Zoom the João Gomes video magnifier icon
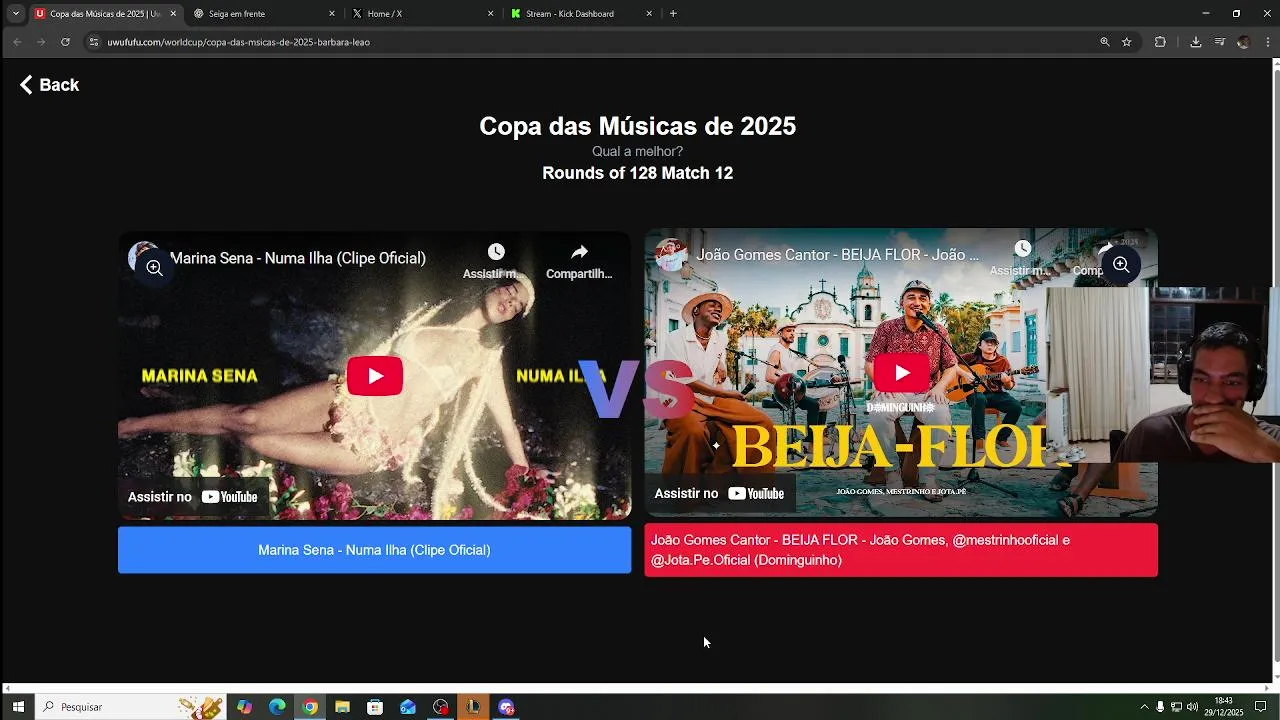Screen dimensions: 1280x720 (x=1121, y=265)
